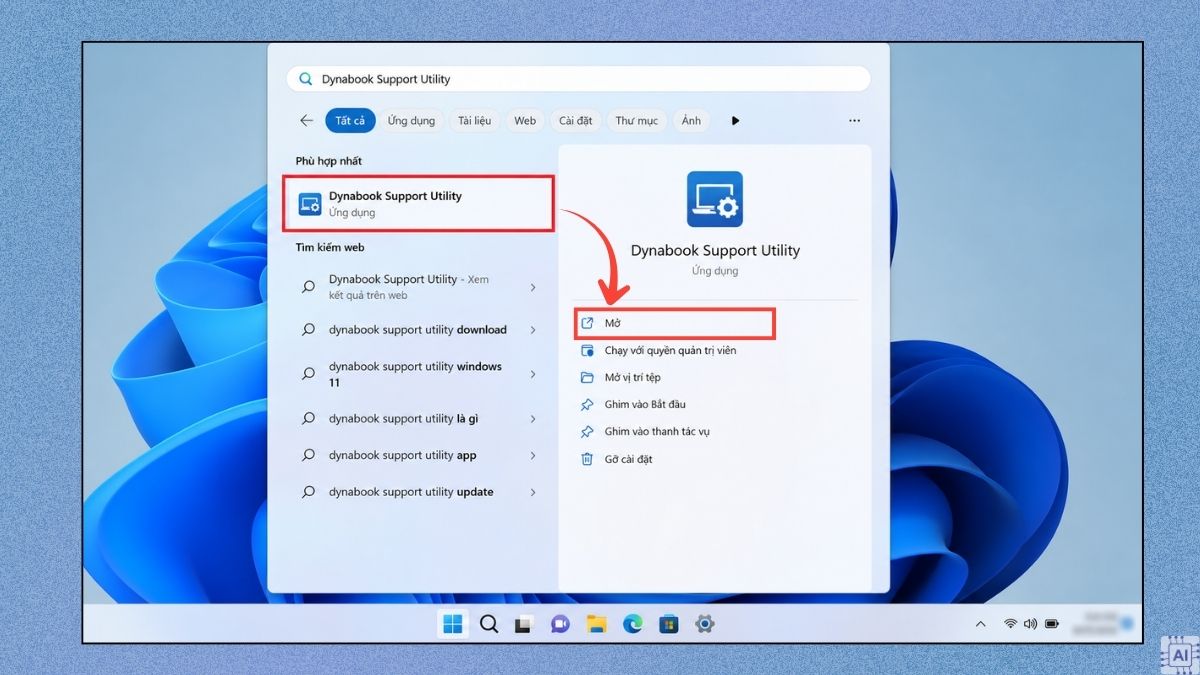Open Microsoft Store from the taskbar
The image size is (1200, 675).
point(668,624)
